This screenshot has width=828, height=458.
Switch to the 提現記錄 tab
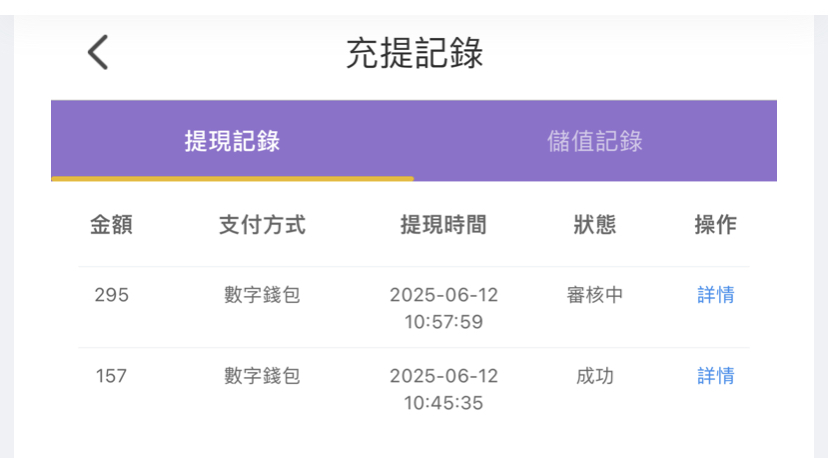click(x=232, y=141)
